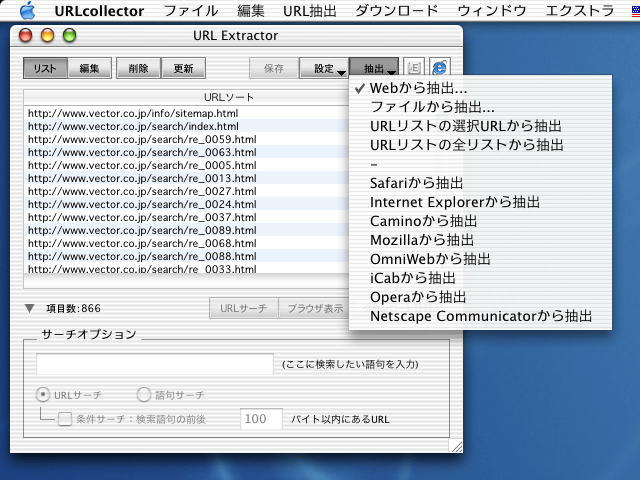This screenshot has width=640, height=480.
Task: Open the URL抽出 menu
Action: [310, 11]
